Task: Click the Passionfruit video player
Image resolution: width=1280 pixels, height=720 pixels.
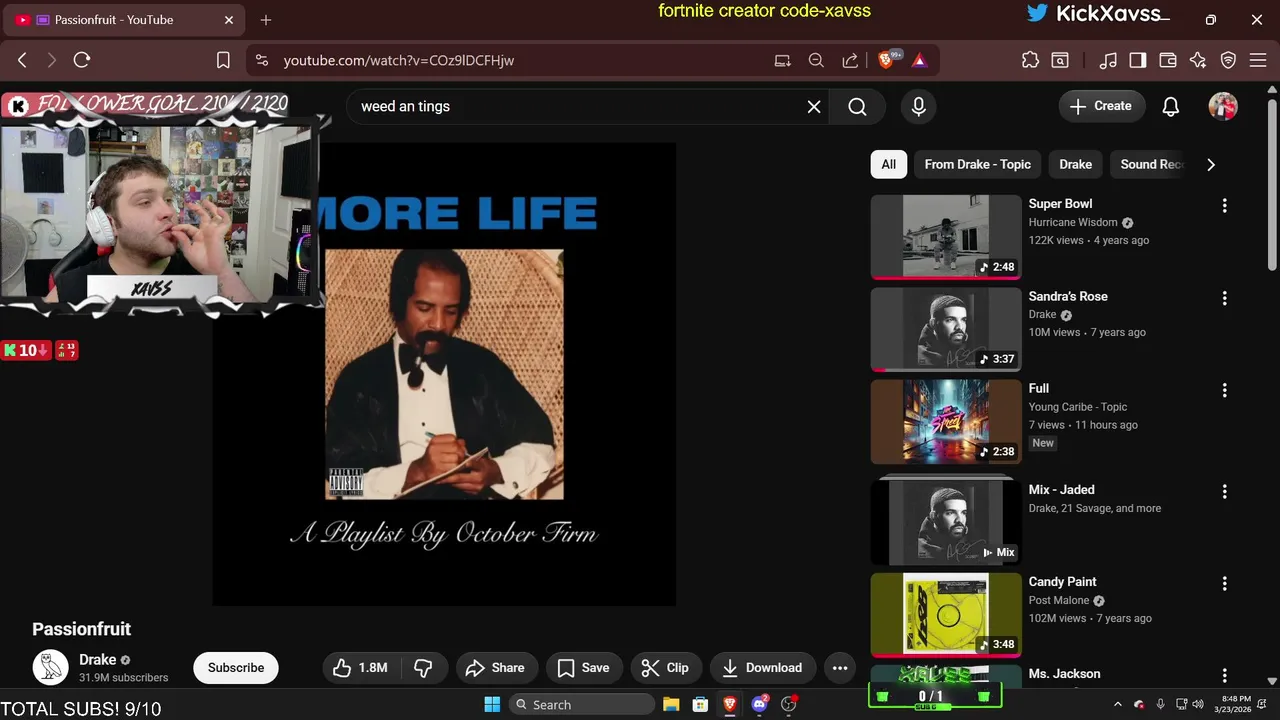Action: pyautogui.click(x=444, y=374)
